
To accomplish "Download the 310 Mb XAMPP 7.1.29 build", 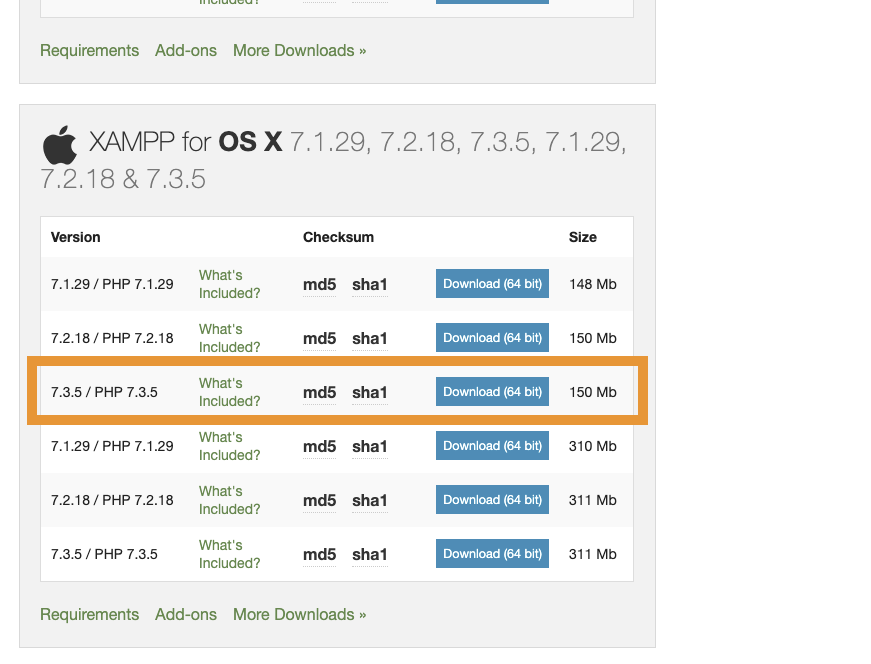I will pos(492,446).
